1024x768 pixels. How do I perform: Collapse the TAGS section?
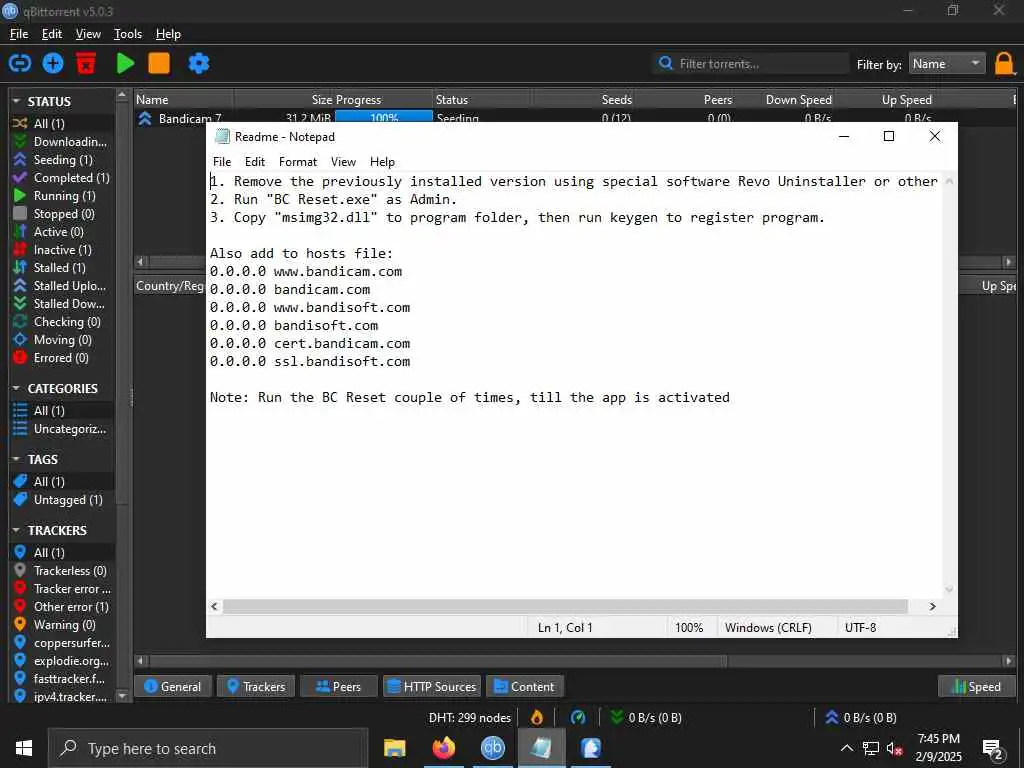pyautogui.click(x=16, y=460)
